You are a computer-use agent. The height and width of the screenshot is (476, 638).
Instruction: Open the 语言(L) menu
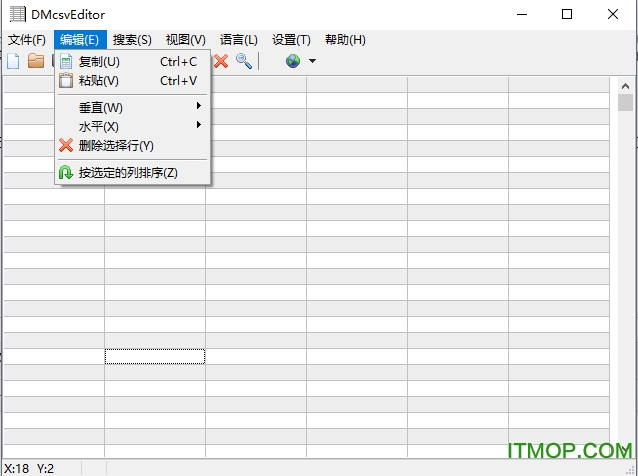coord(239,40)
